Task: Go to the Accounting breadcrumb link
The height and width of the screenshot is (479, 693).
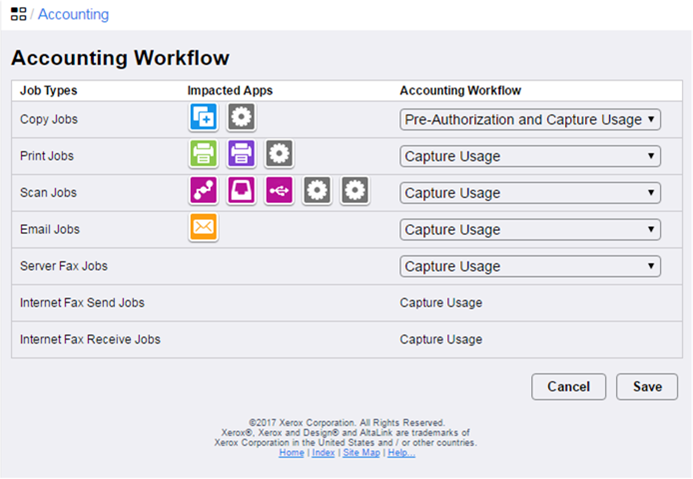Action: [73, 15]
